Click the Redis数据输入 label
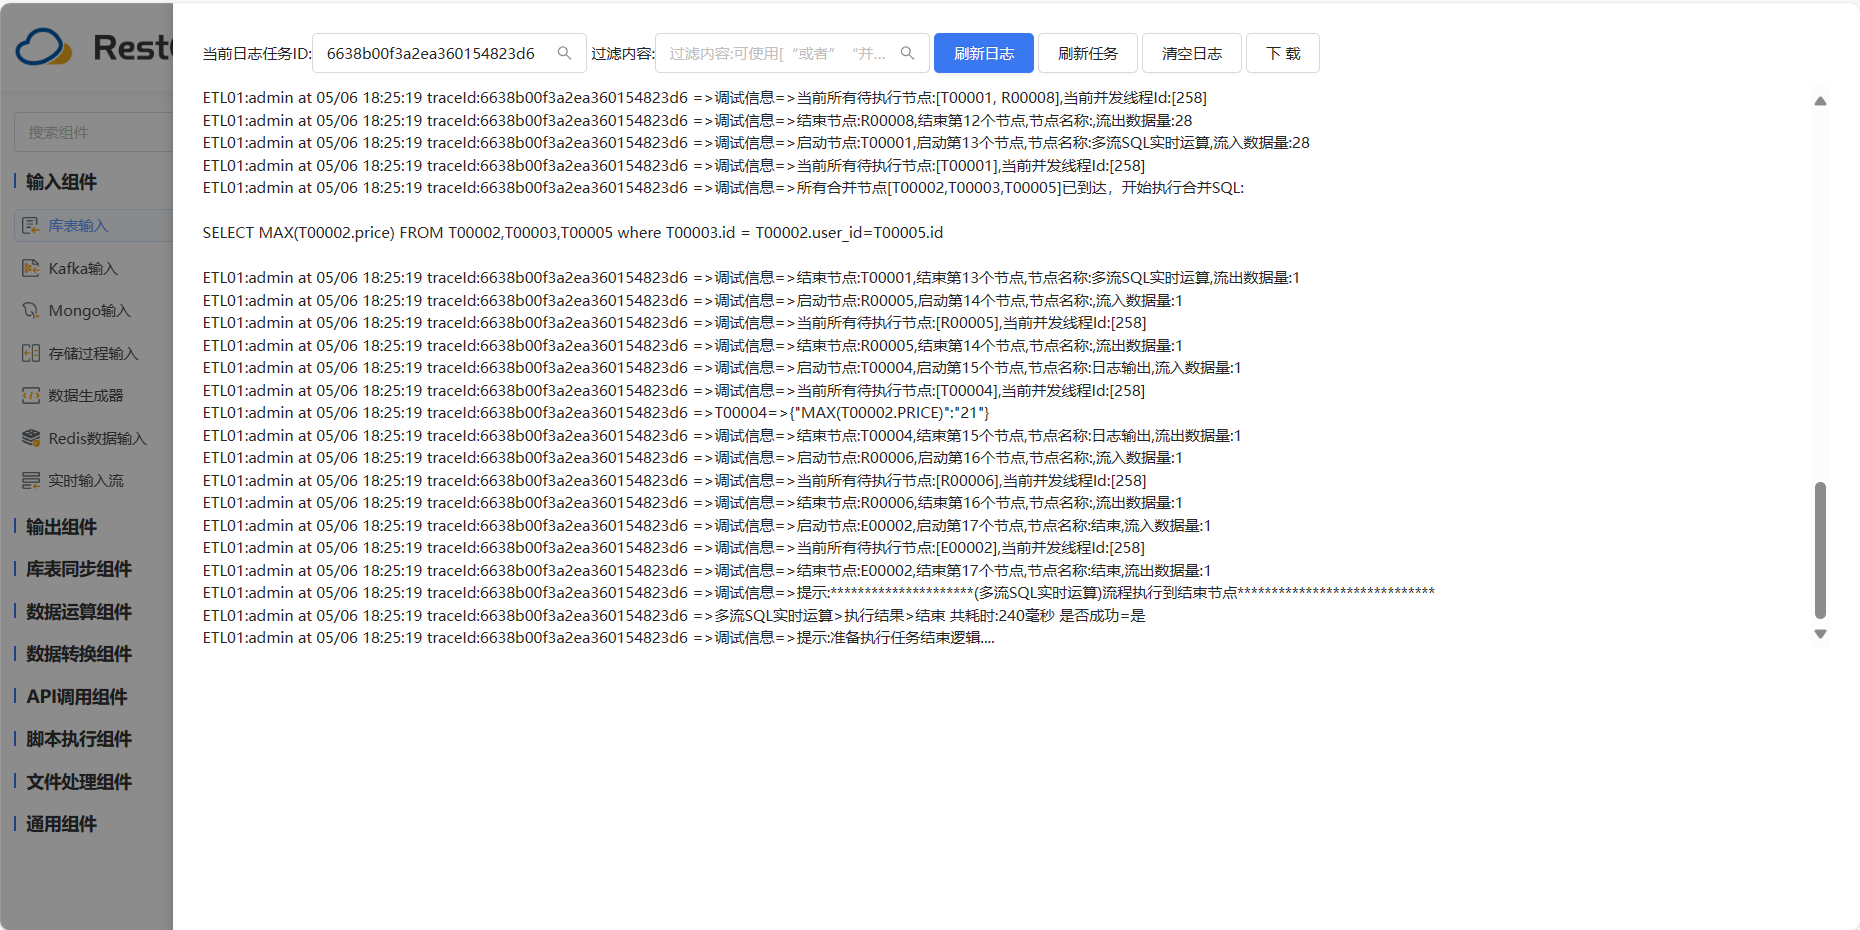The width and height of the screenshot is (1860, 930). 97,438
